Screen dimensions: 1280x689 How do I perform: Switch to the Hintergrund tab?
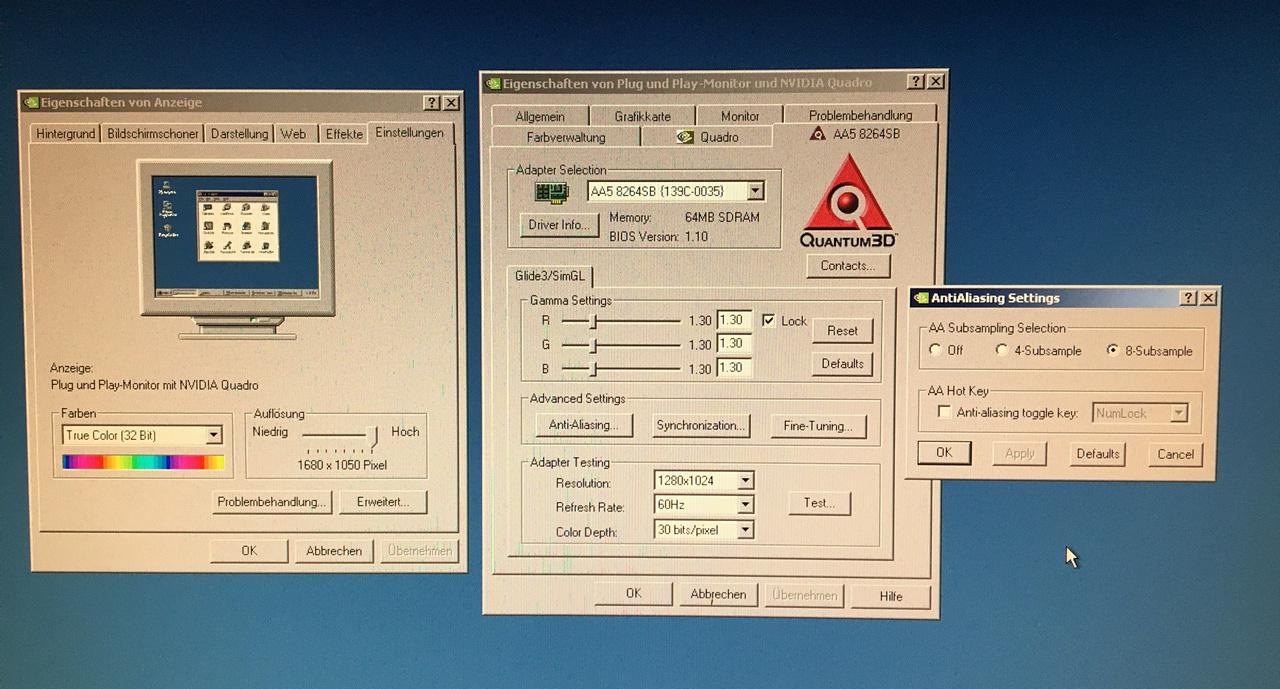(x=65, y=134)
